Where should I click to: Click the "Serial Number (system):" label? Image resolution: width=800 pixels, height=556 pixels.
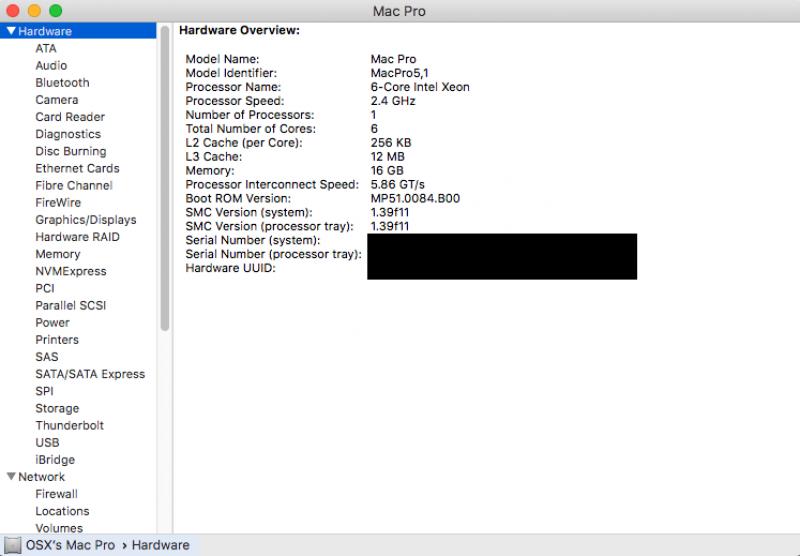(253, 240)
